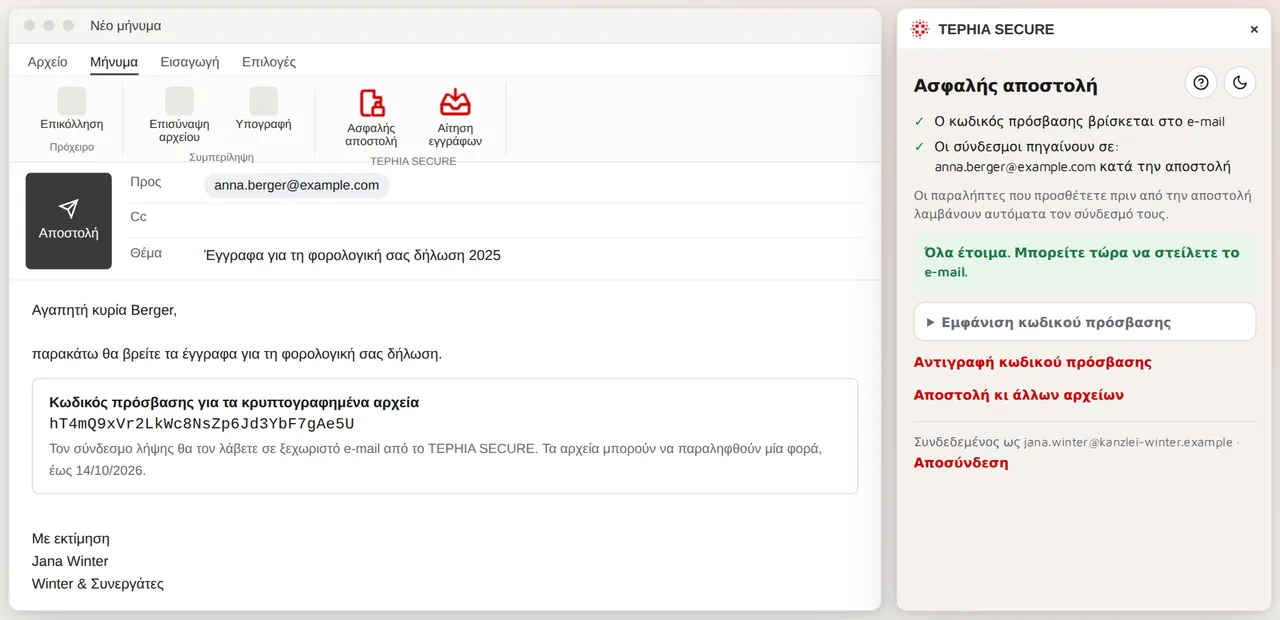
Task: Click Αντιγραφή κωδικού πρόσβασης link
Action: pyautogui.click(x=1033, y=362)
